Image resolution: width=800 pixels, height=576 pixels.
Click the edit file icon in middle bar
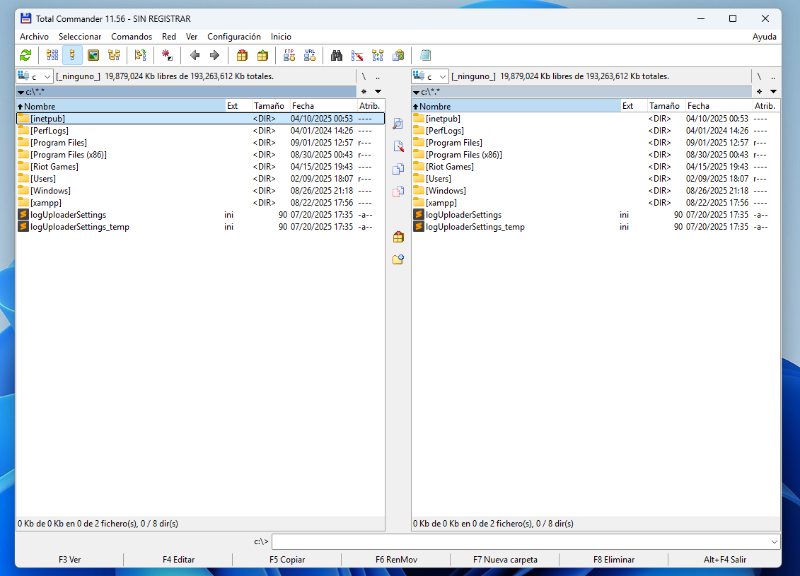pos(398,146)
